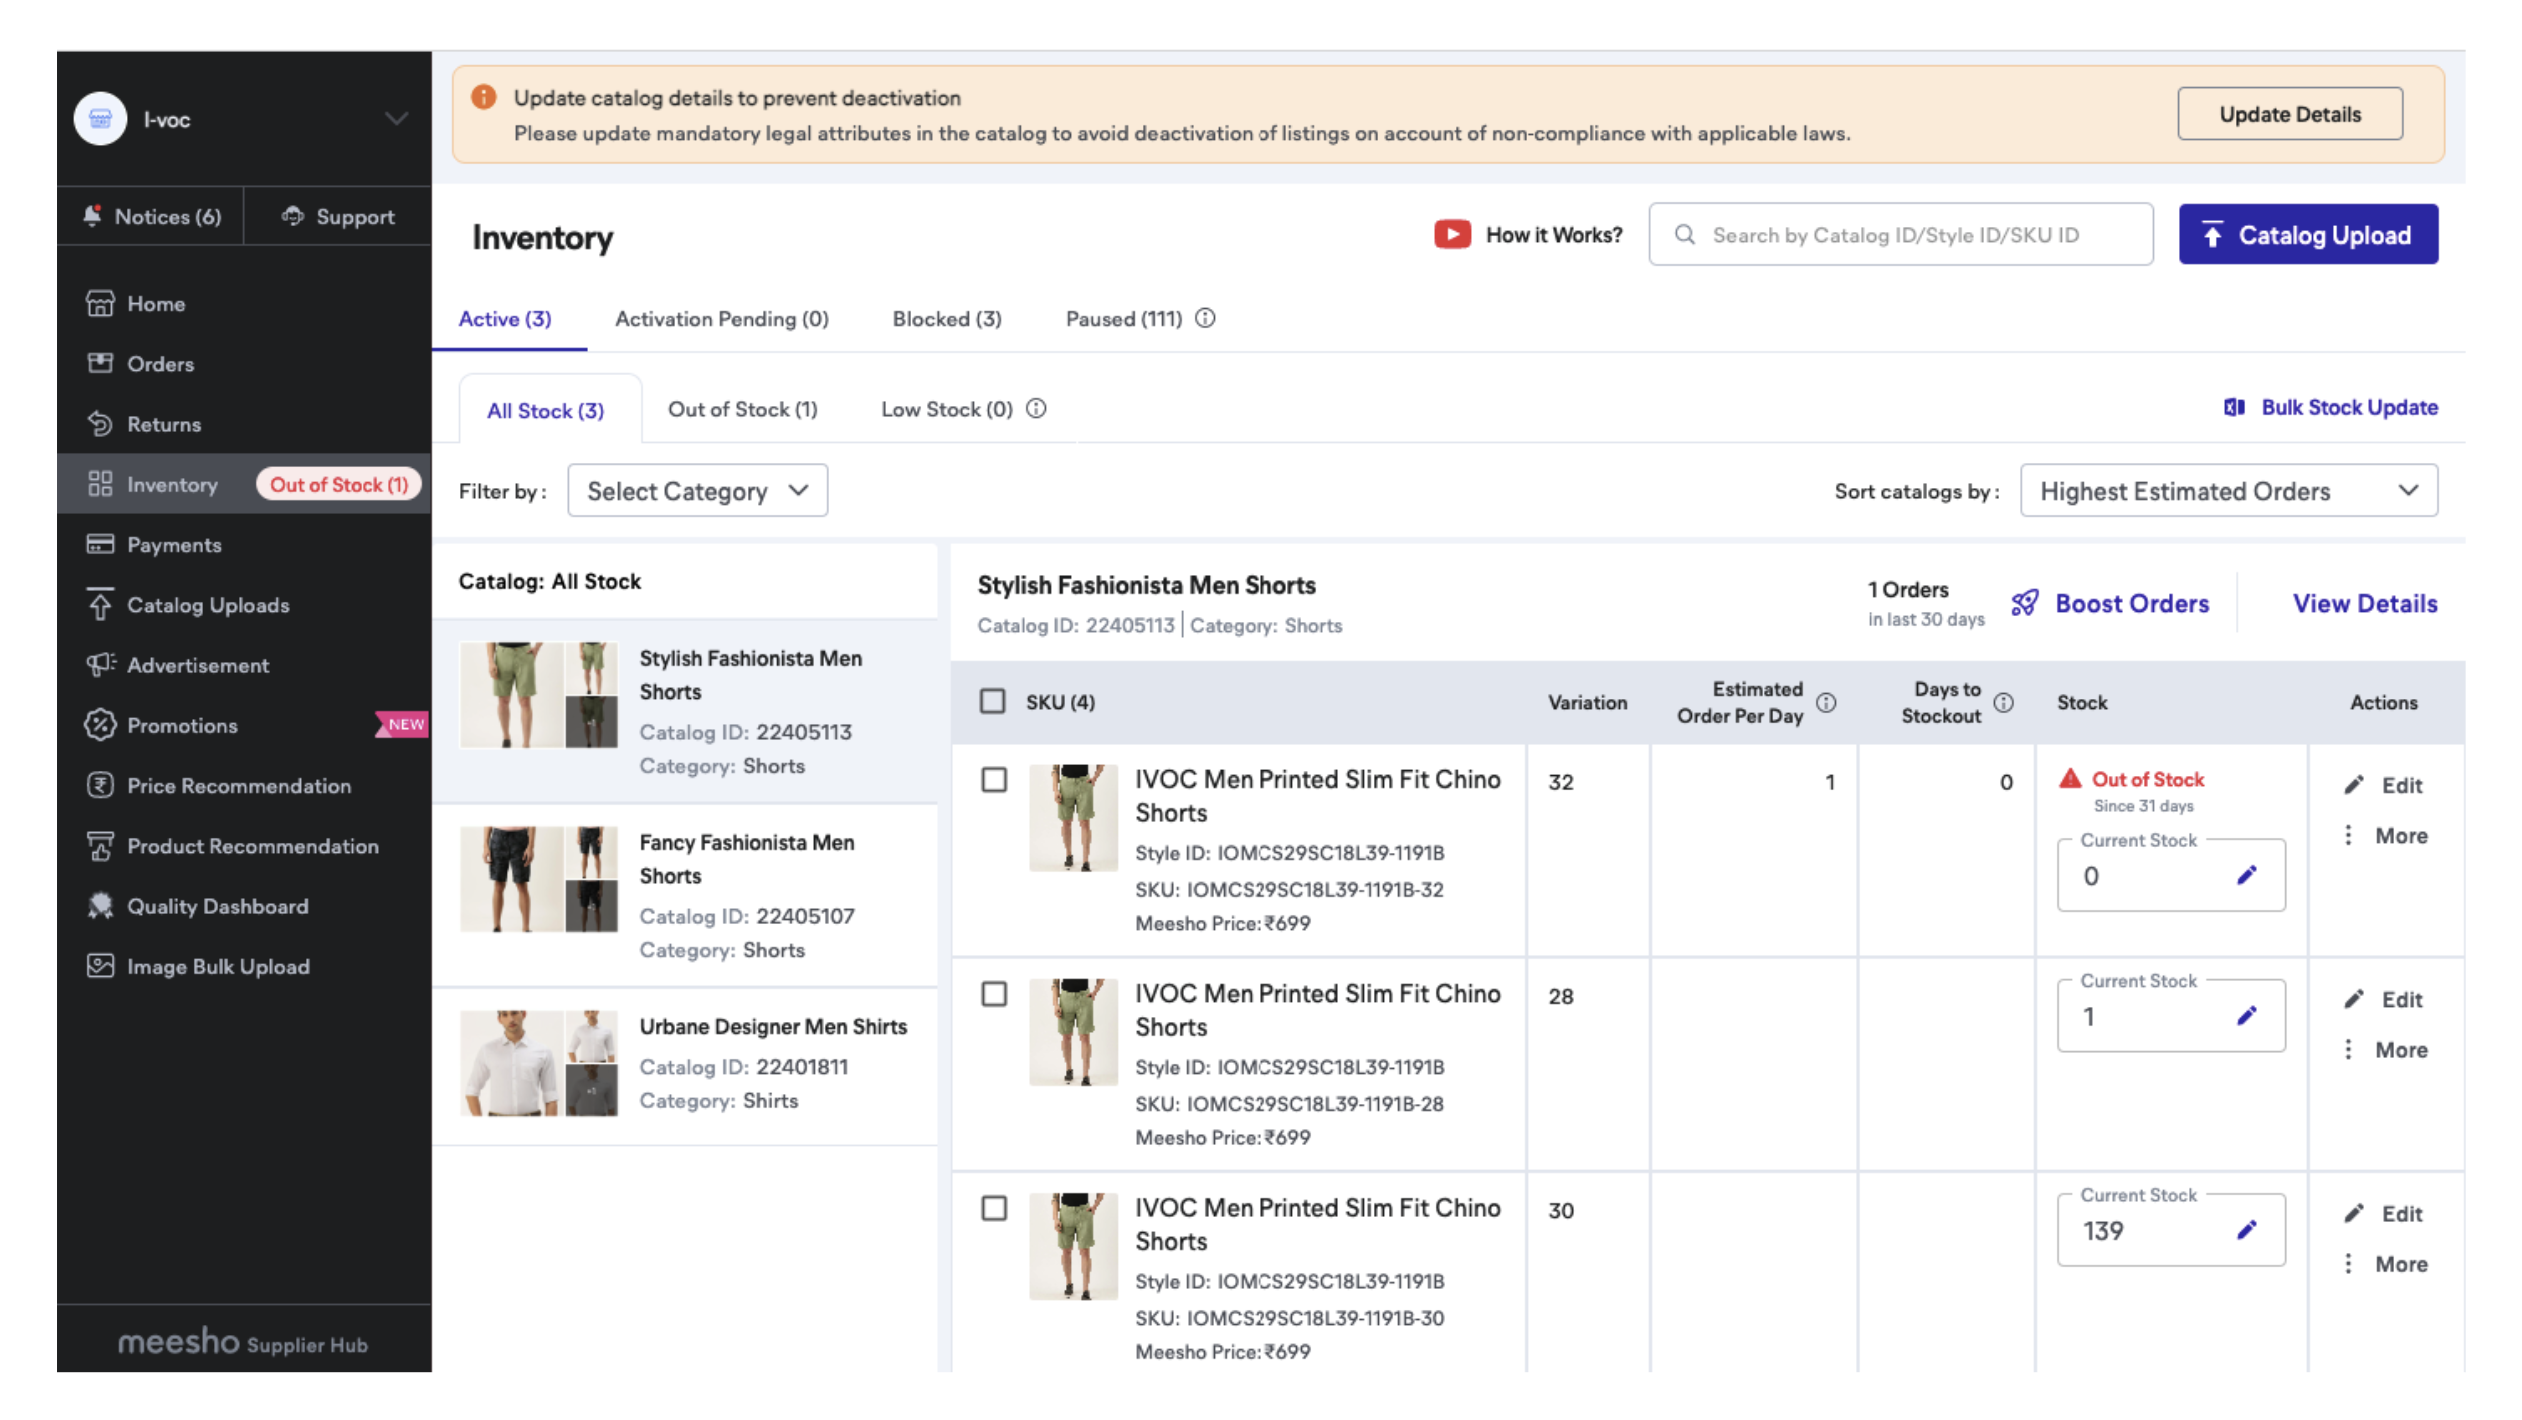Check the out-of-stock IVOC Chino Shorts SKU
The image size is (2522, 1420).
994,781
